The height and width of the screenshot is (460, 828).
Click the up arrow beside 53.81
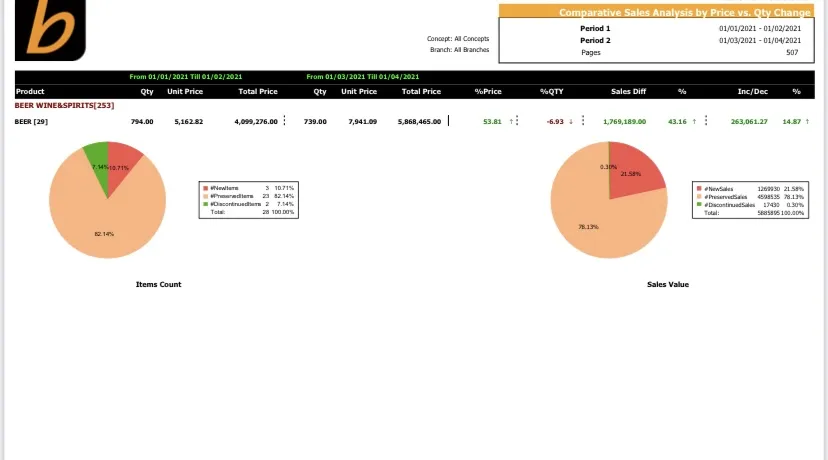[x=511, y=121]
